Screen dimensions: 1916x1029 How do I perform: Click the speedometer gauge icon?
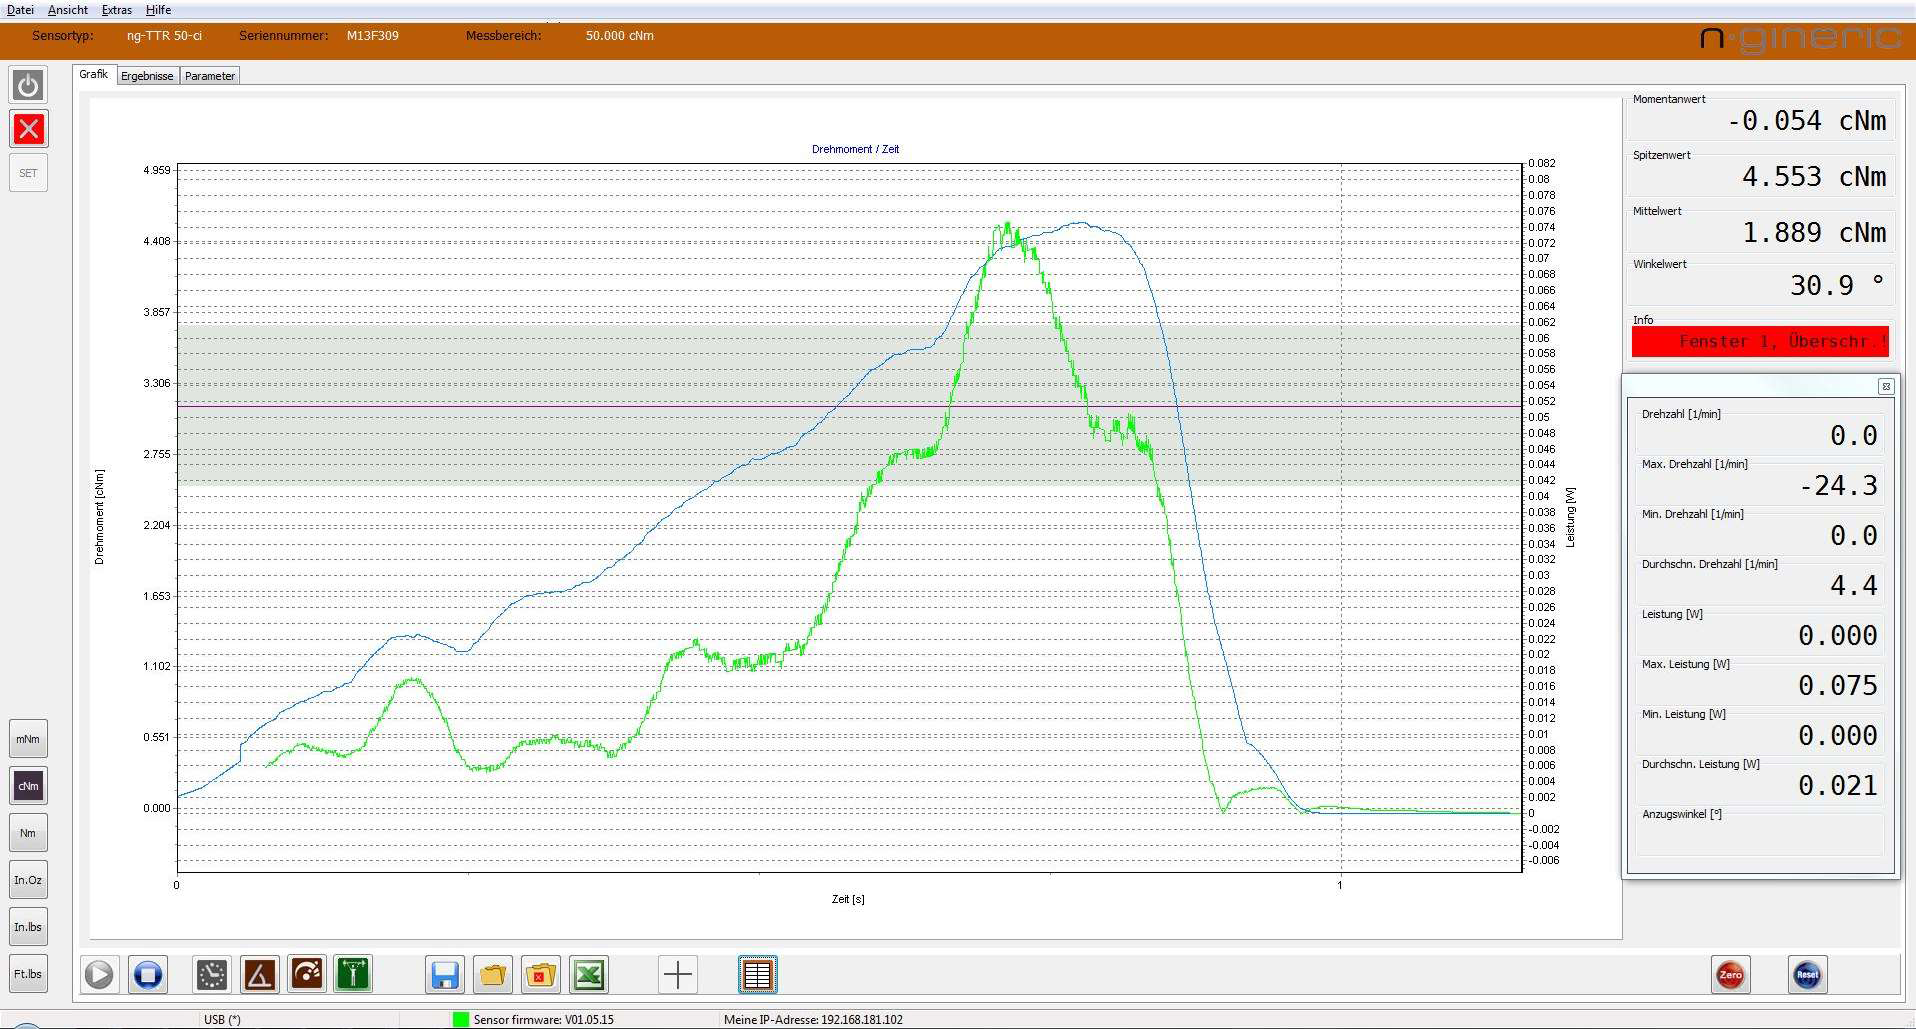click(x=307, y=974)
